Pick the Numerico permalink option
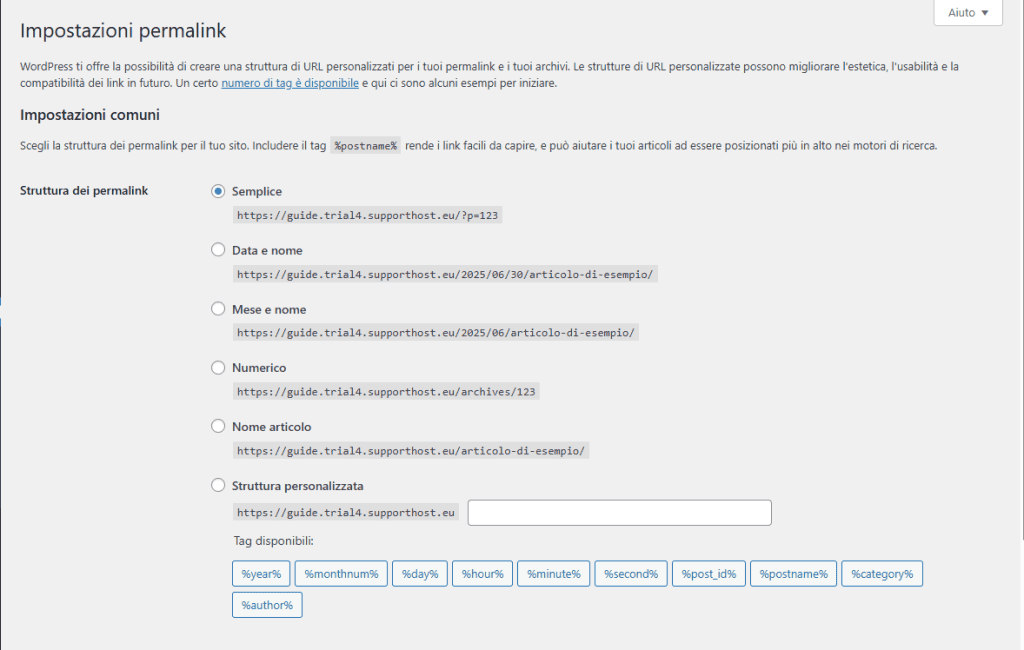This screenshot has width=1024, height=650. point(218,368)
